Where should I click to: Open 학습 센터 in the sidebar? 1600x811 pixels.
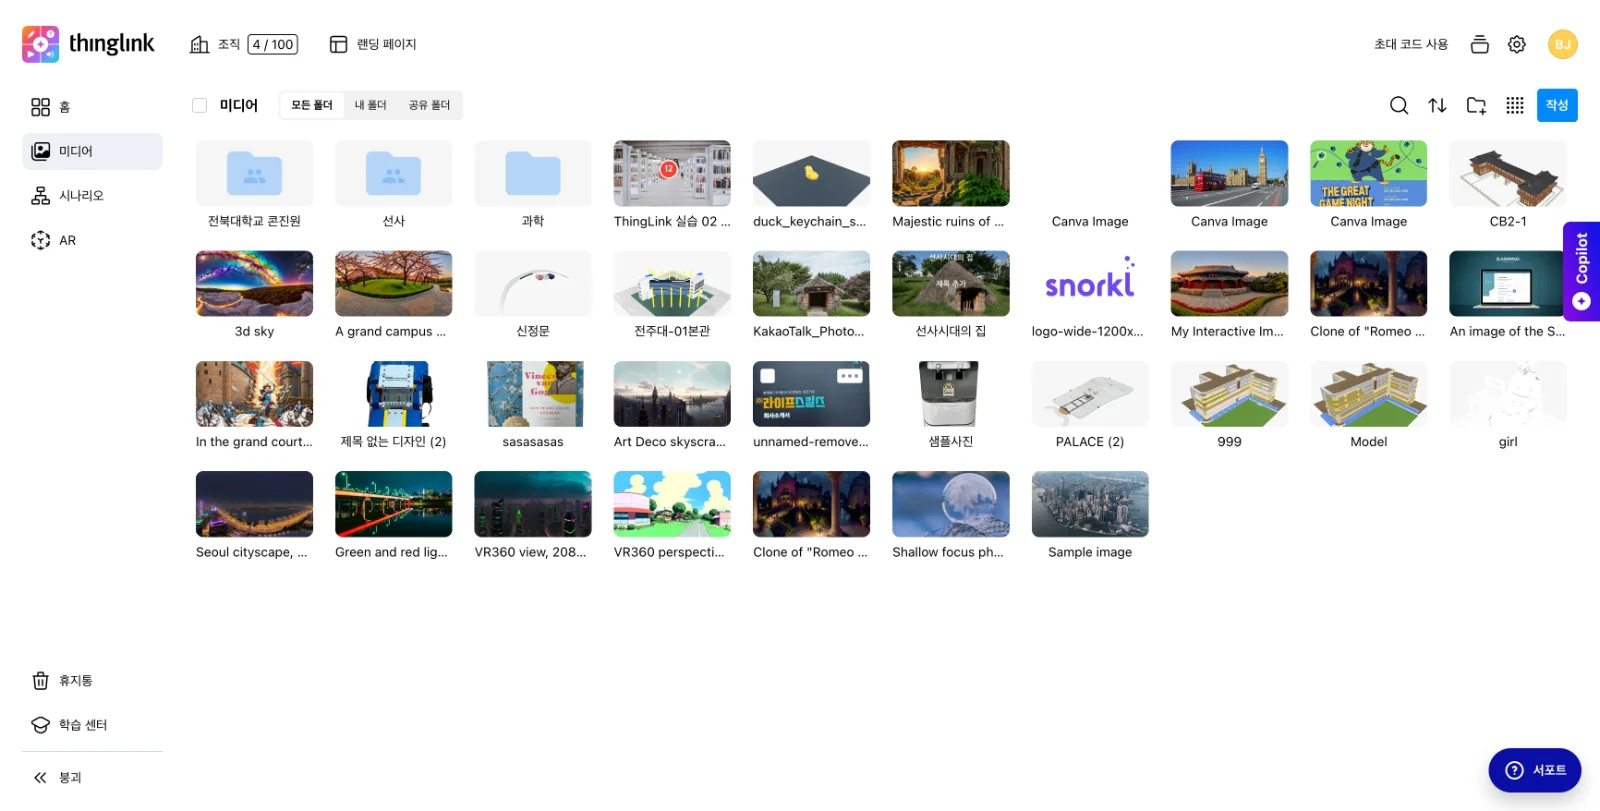92,725
